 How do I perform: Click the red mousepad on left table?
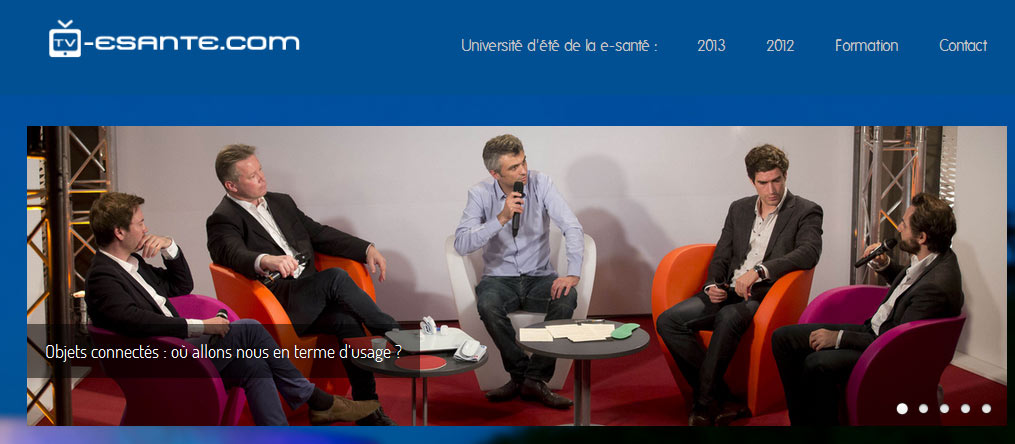420,362
